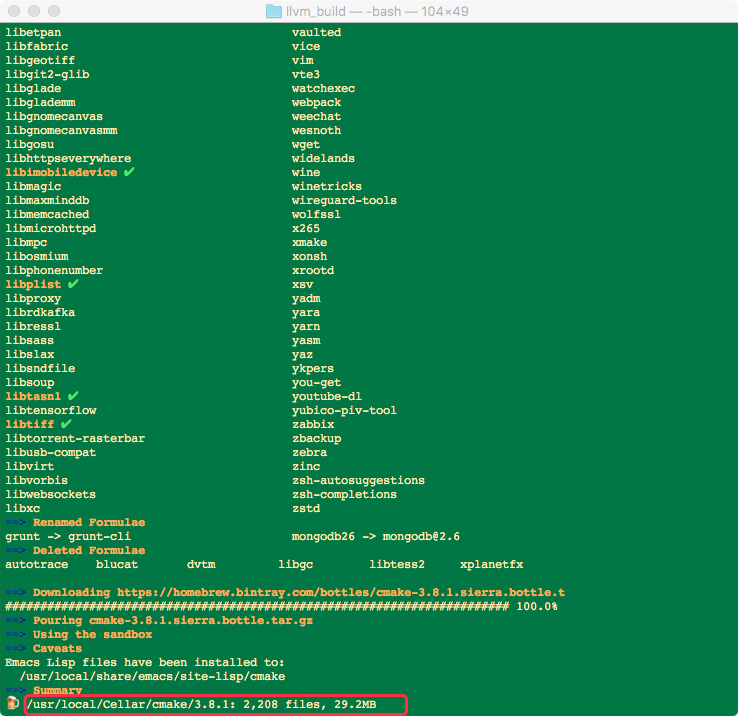
Task: Click the zstd formula entry
Action: point(306,508)
